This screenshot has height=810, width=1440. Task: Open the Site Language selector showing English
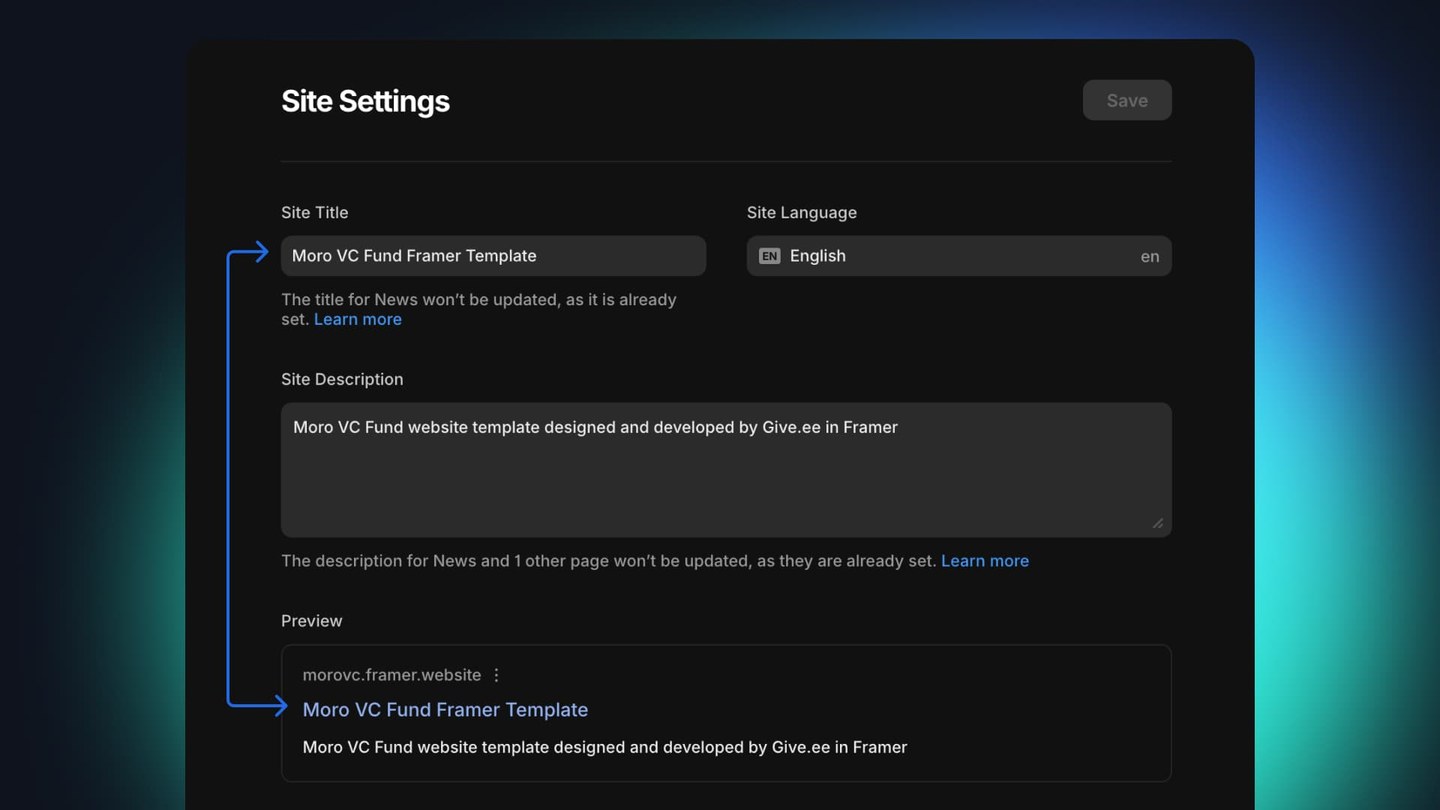coord(958,256)
